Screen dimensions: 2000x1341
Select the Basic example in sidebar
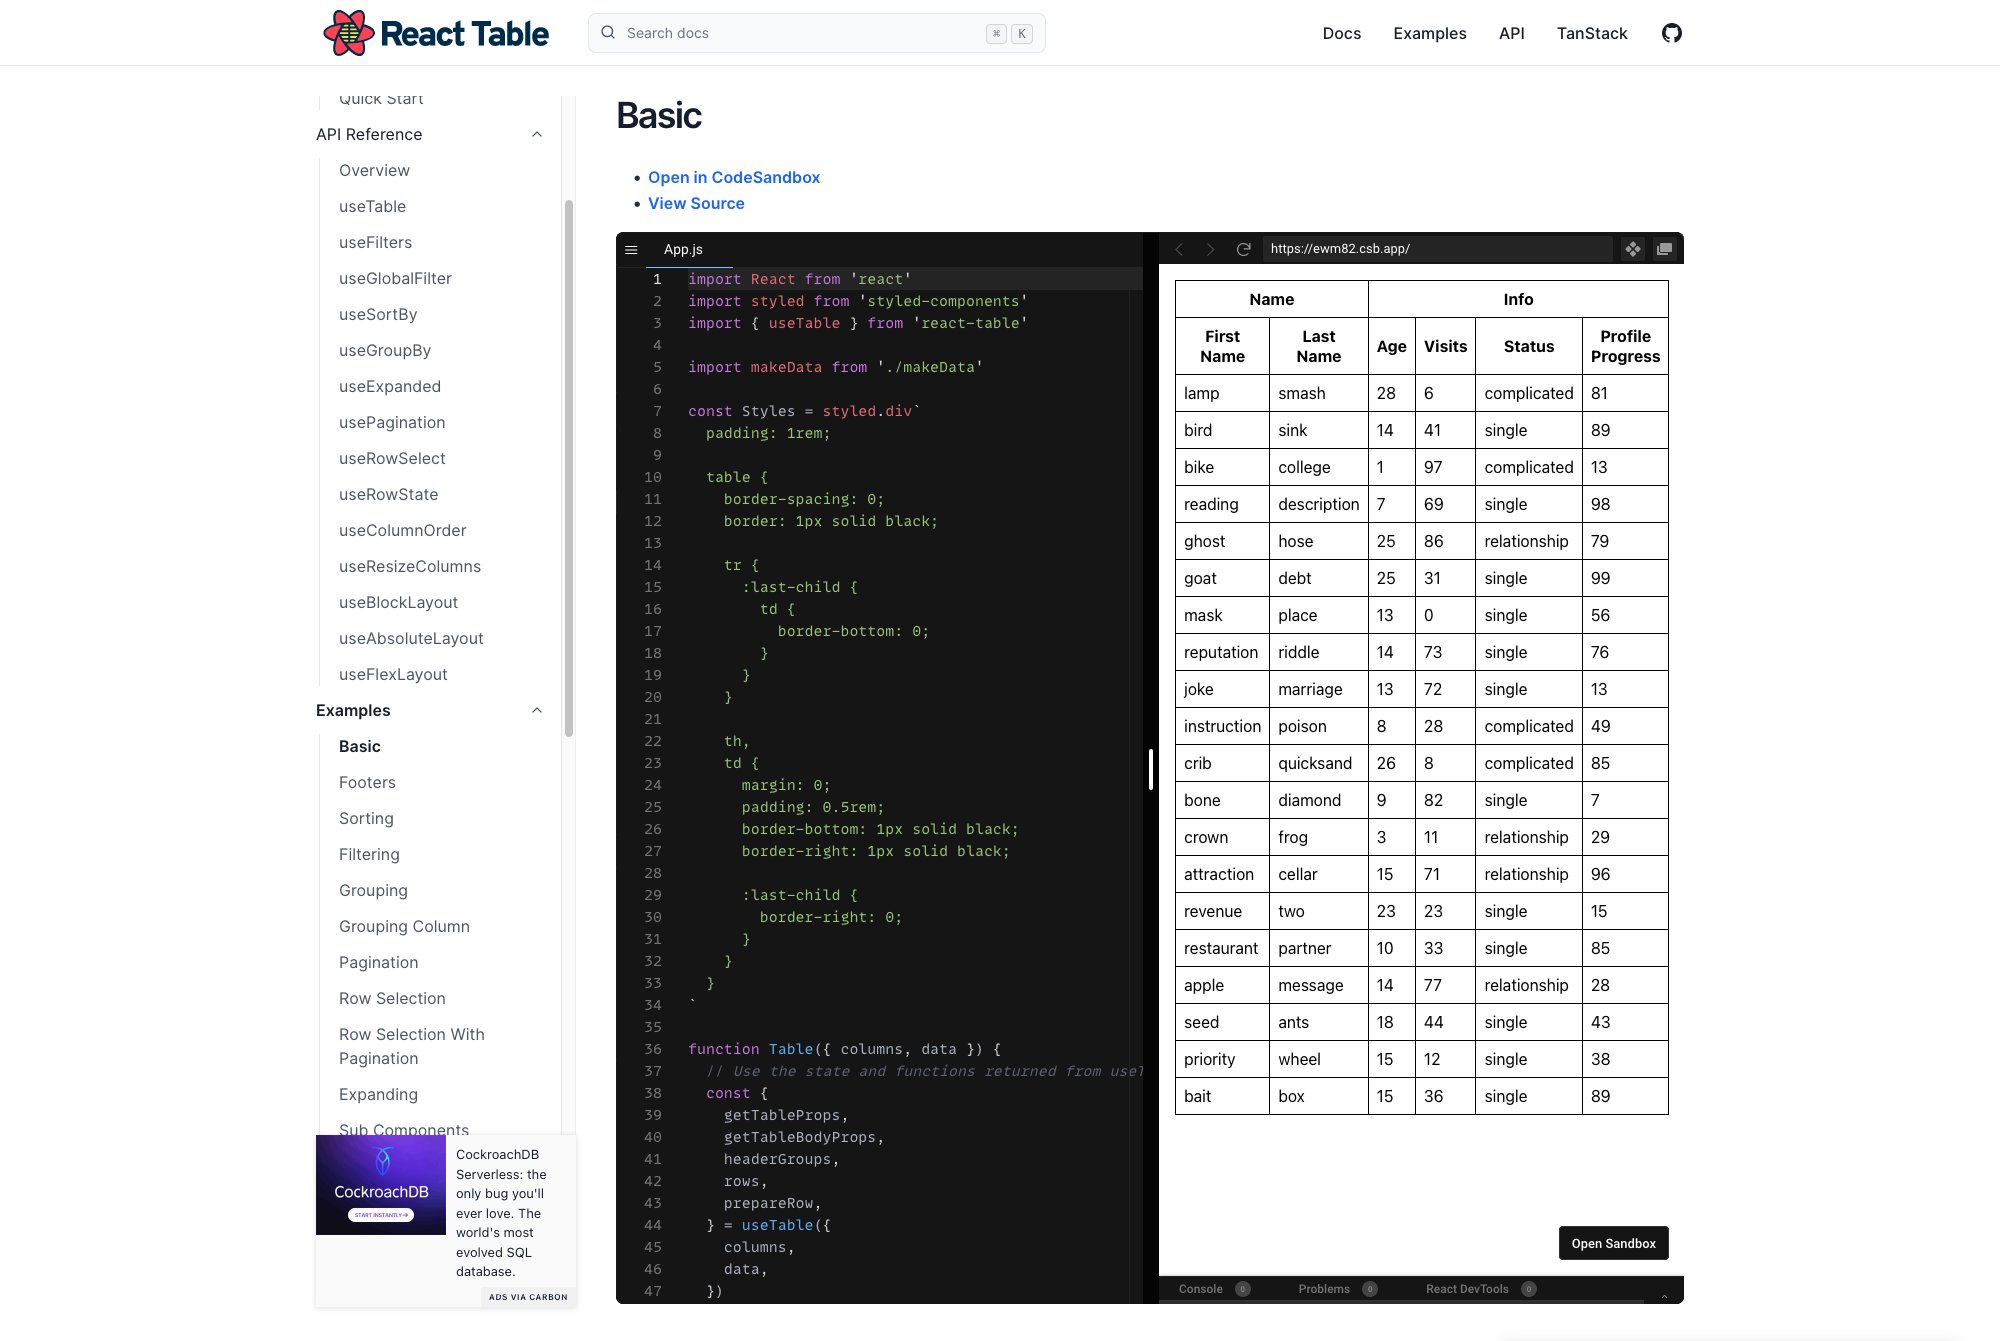point(359,746)
